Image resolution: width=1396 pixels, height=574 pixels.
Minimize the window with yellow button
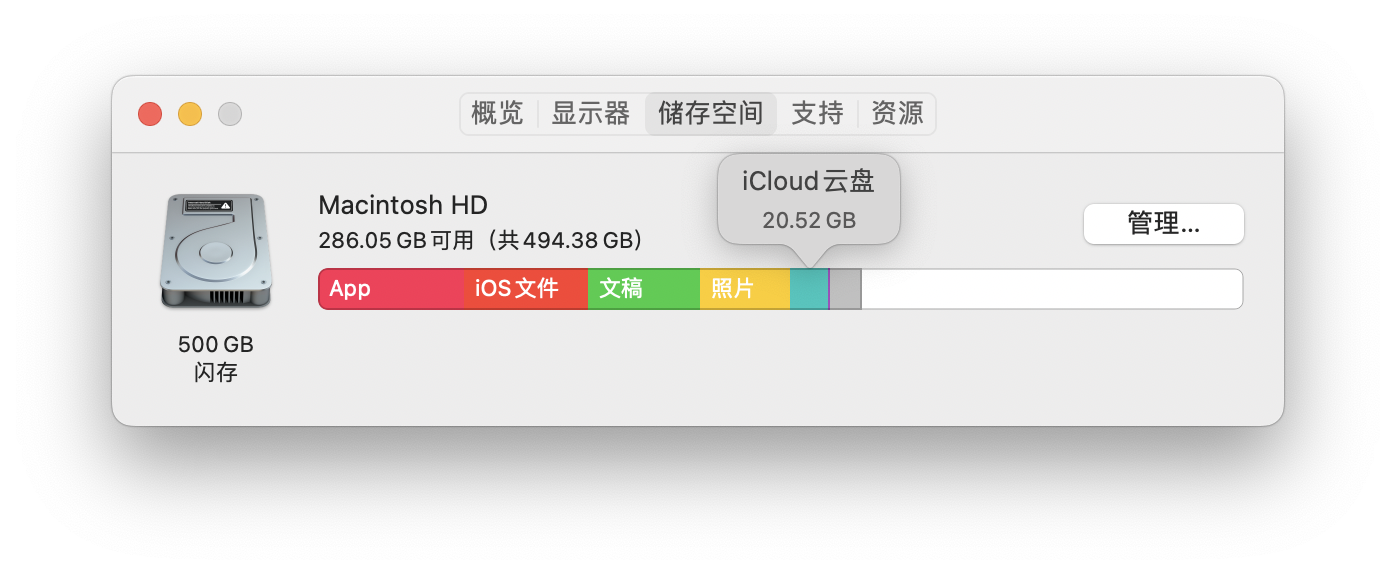pos(190,114)
